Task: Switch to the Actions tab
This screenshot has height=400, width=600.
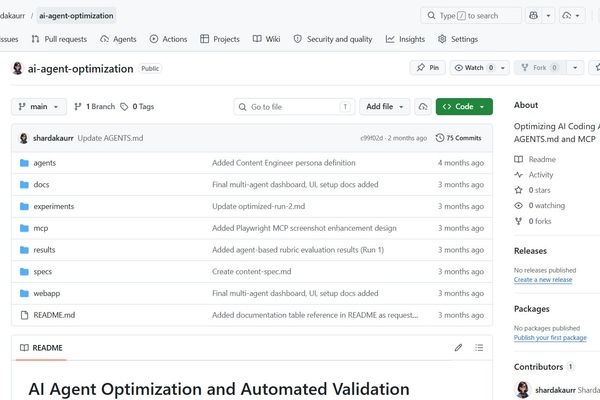Action: [x=168, y=39]
